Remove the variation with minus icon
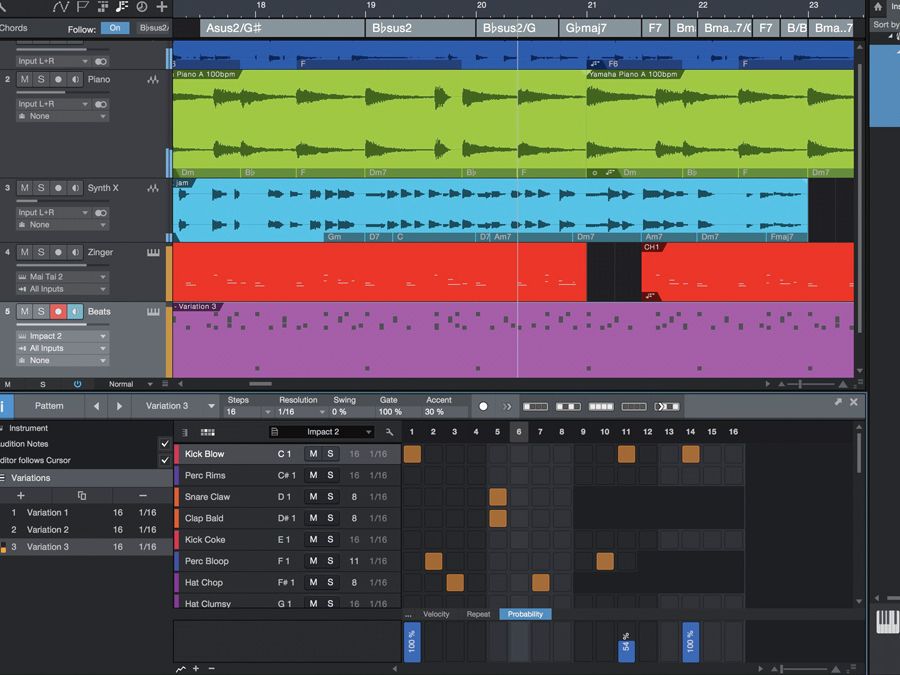The image size is (900, 675). pos(143,495)
